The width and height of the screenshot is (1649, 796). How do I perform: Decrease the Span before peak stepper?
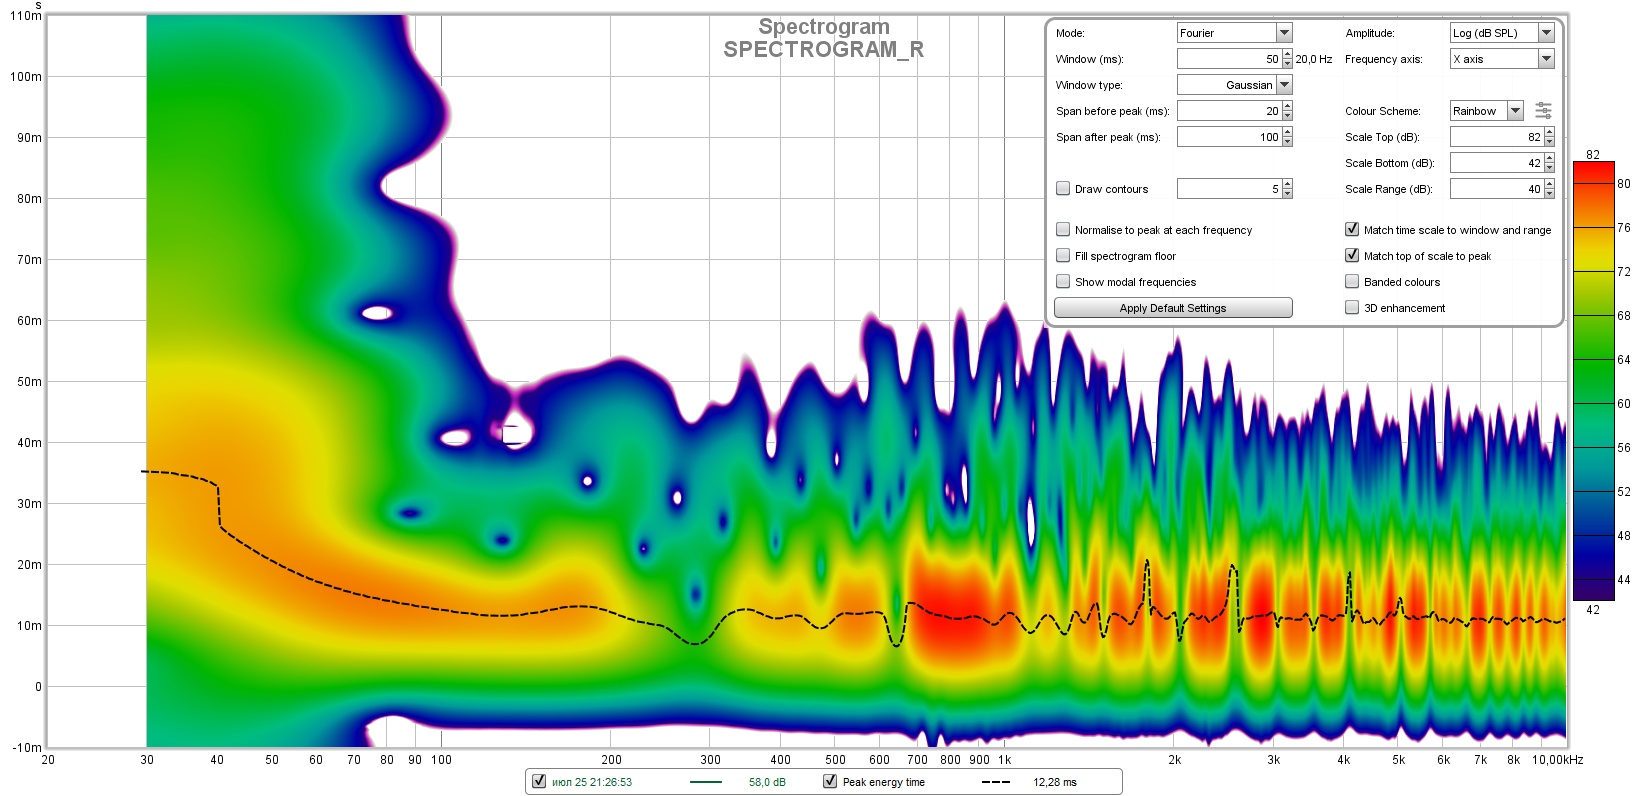[x=1287, y=116]
